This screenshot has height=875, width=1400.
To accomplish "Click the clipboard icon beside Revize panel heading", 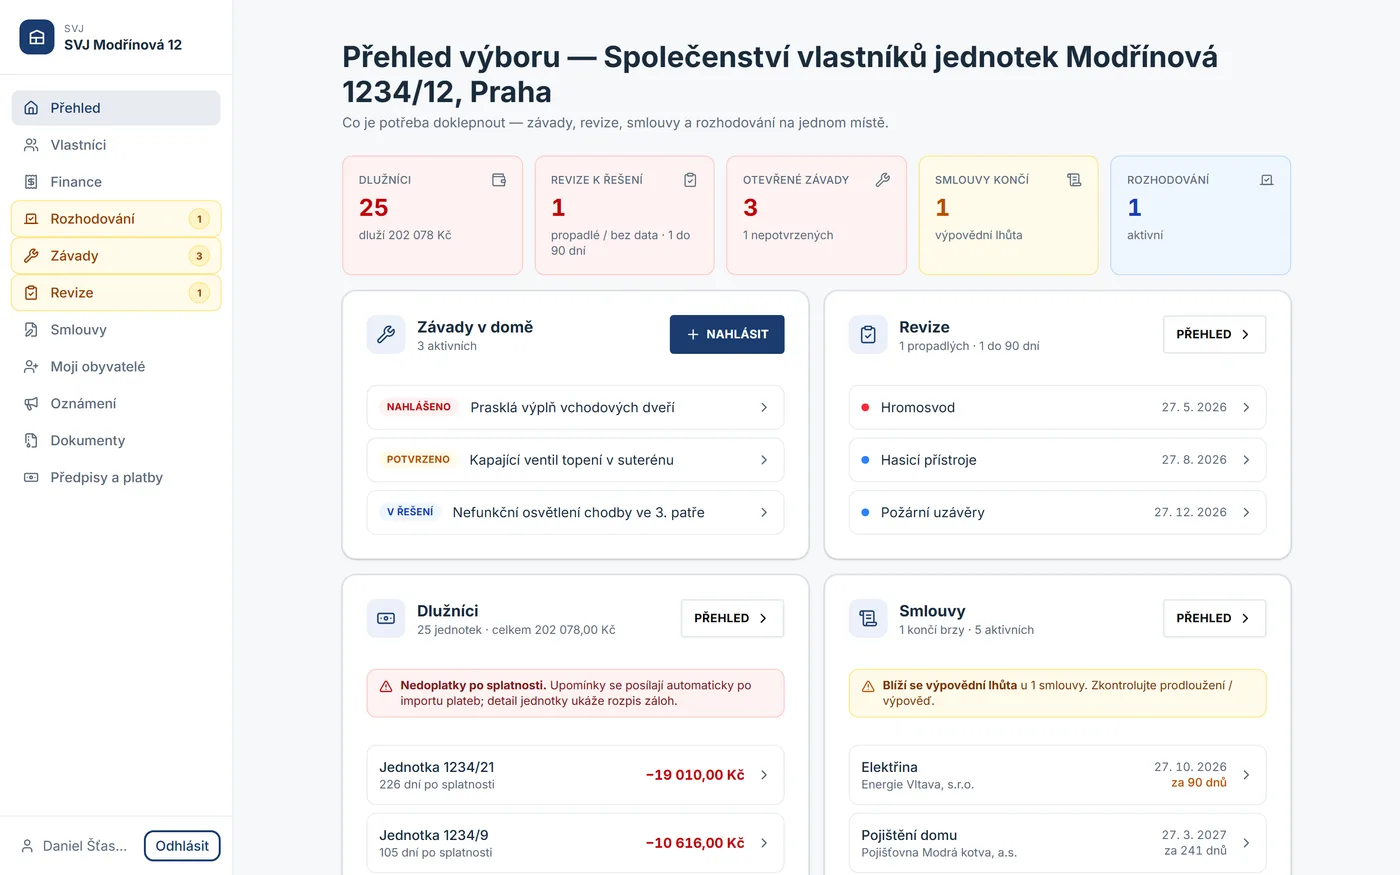I will (868, 335).
